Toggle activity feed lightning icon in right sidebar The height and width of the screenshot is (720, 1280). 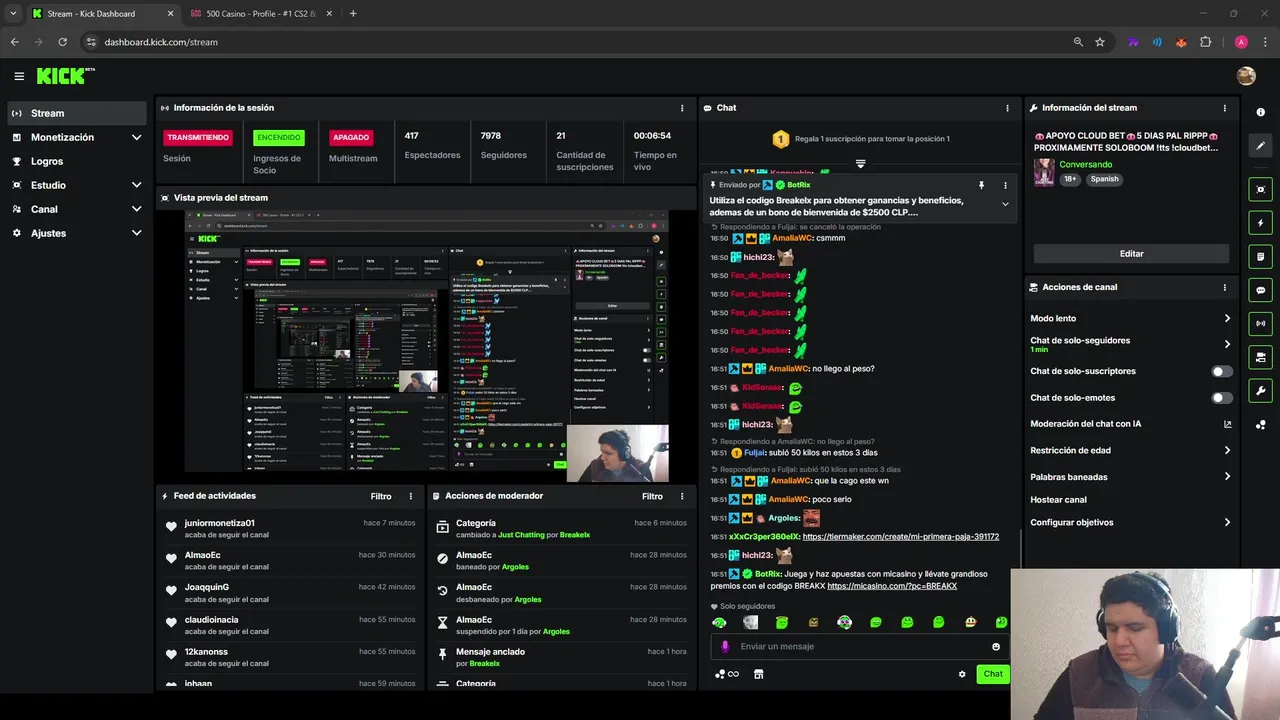coord(1260,223)
